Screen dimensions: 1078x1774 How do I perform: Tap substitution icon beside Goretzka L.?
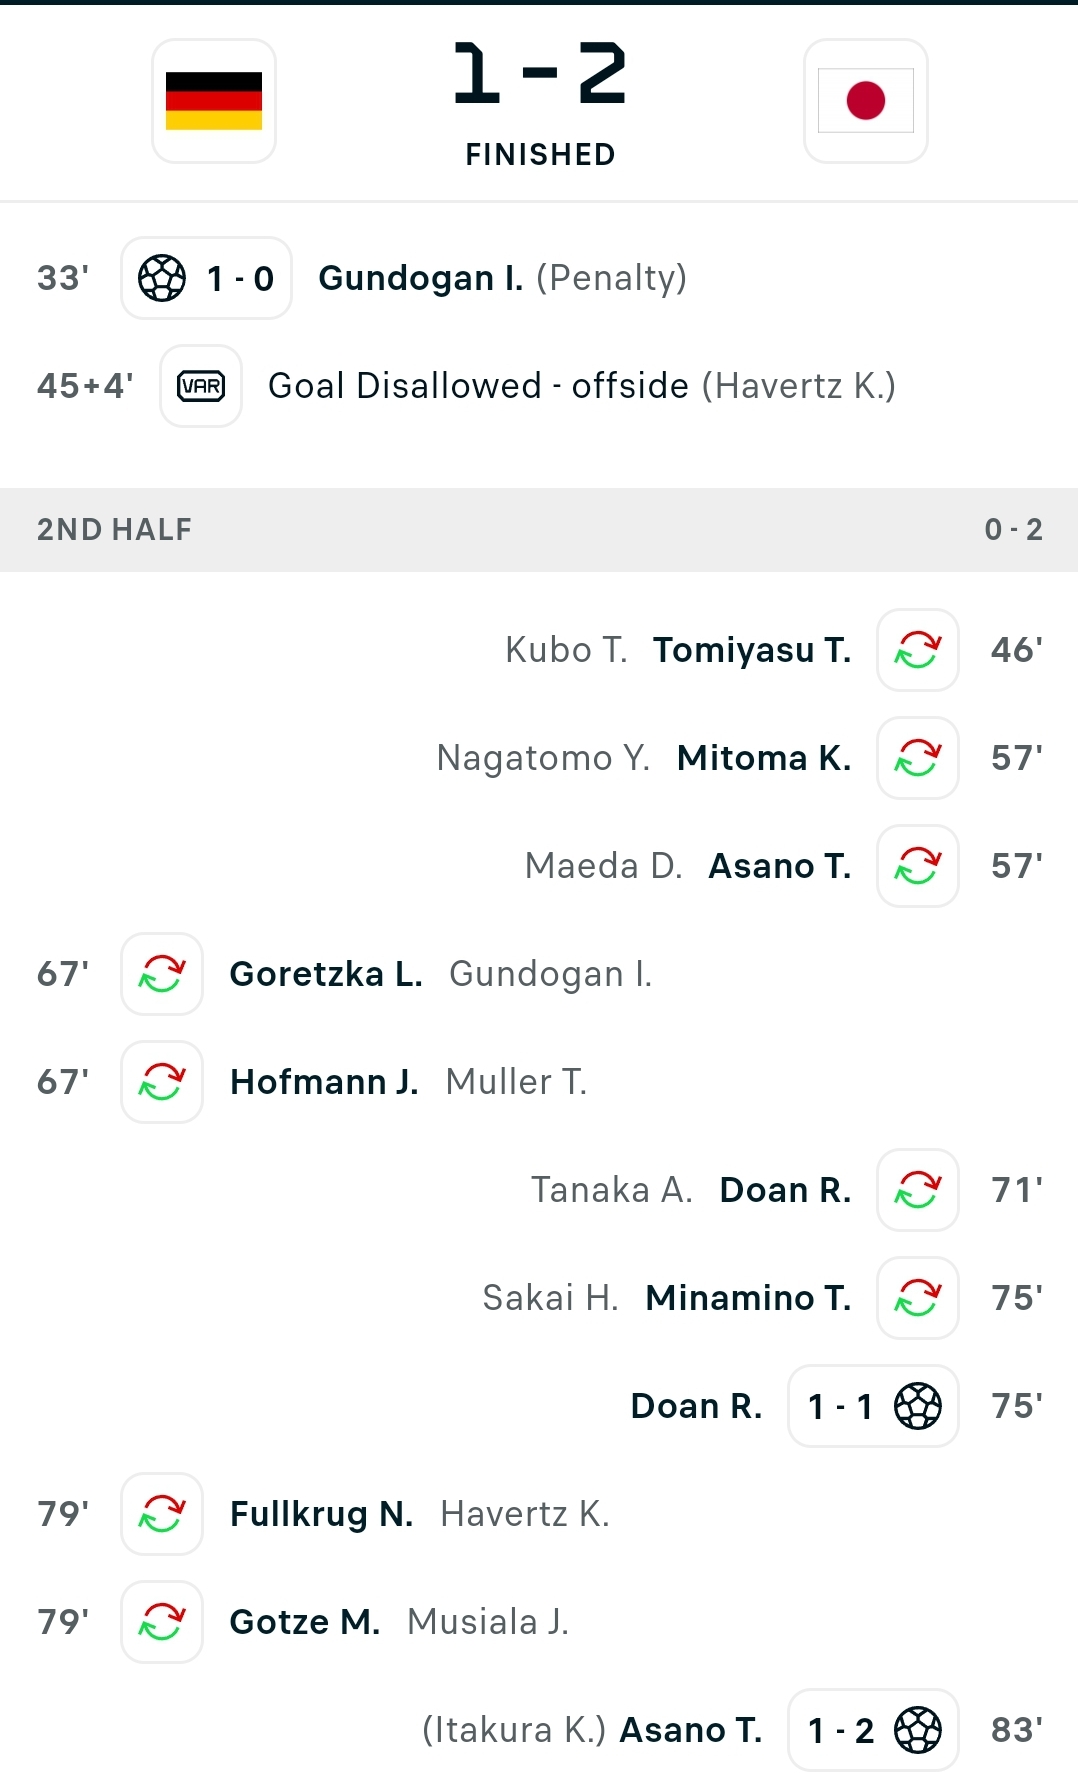point(162,974)
